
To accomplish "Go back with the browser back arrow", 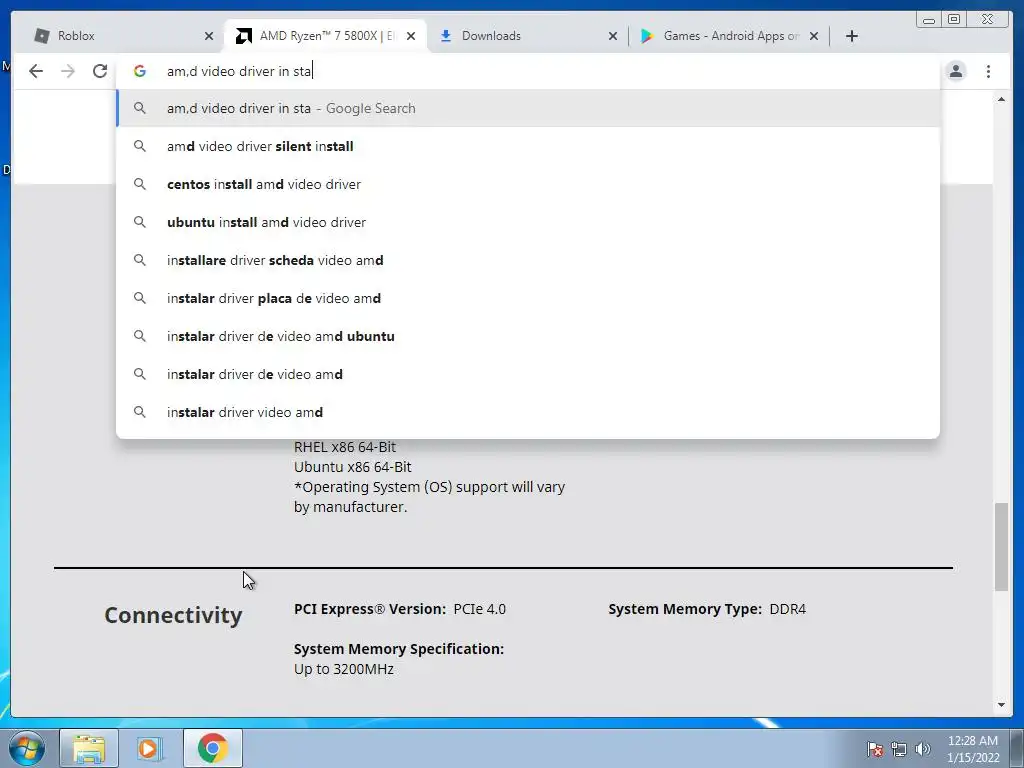I will click(x=36, y=71).
